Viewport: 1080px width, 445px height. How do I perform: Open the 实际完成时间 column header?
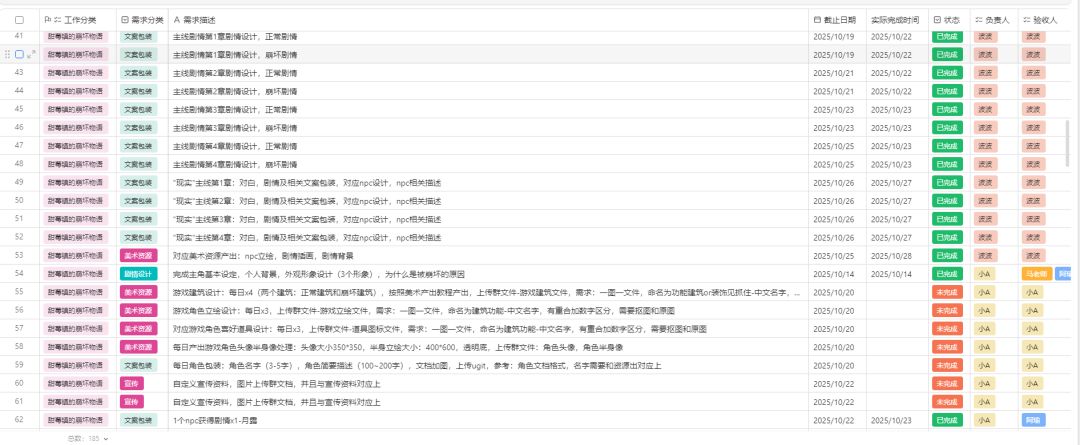point(895,21)
